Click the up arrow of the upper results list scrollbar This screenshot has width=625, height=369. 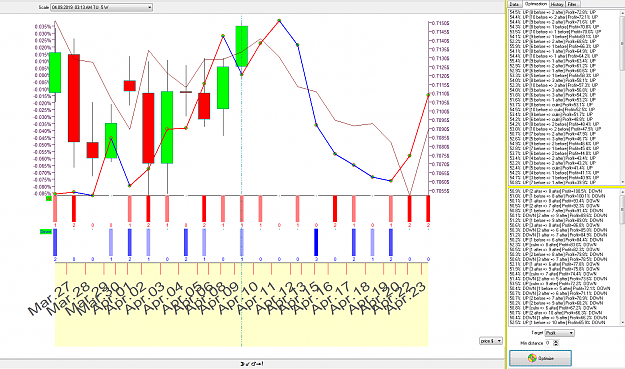[622, 12]
